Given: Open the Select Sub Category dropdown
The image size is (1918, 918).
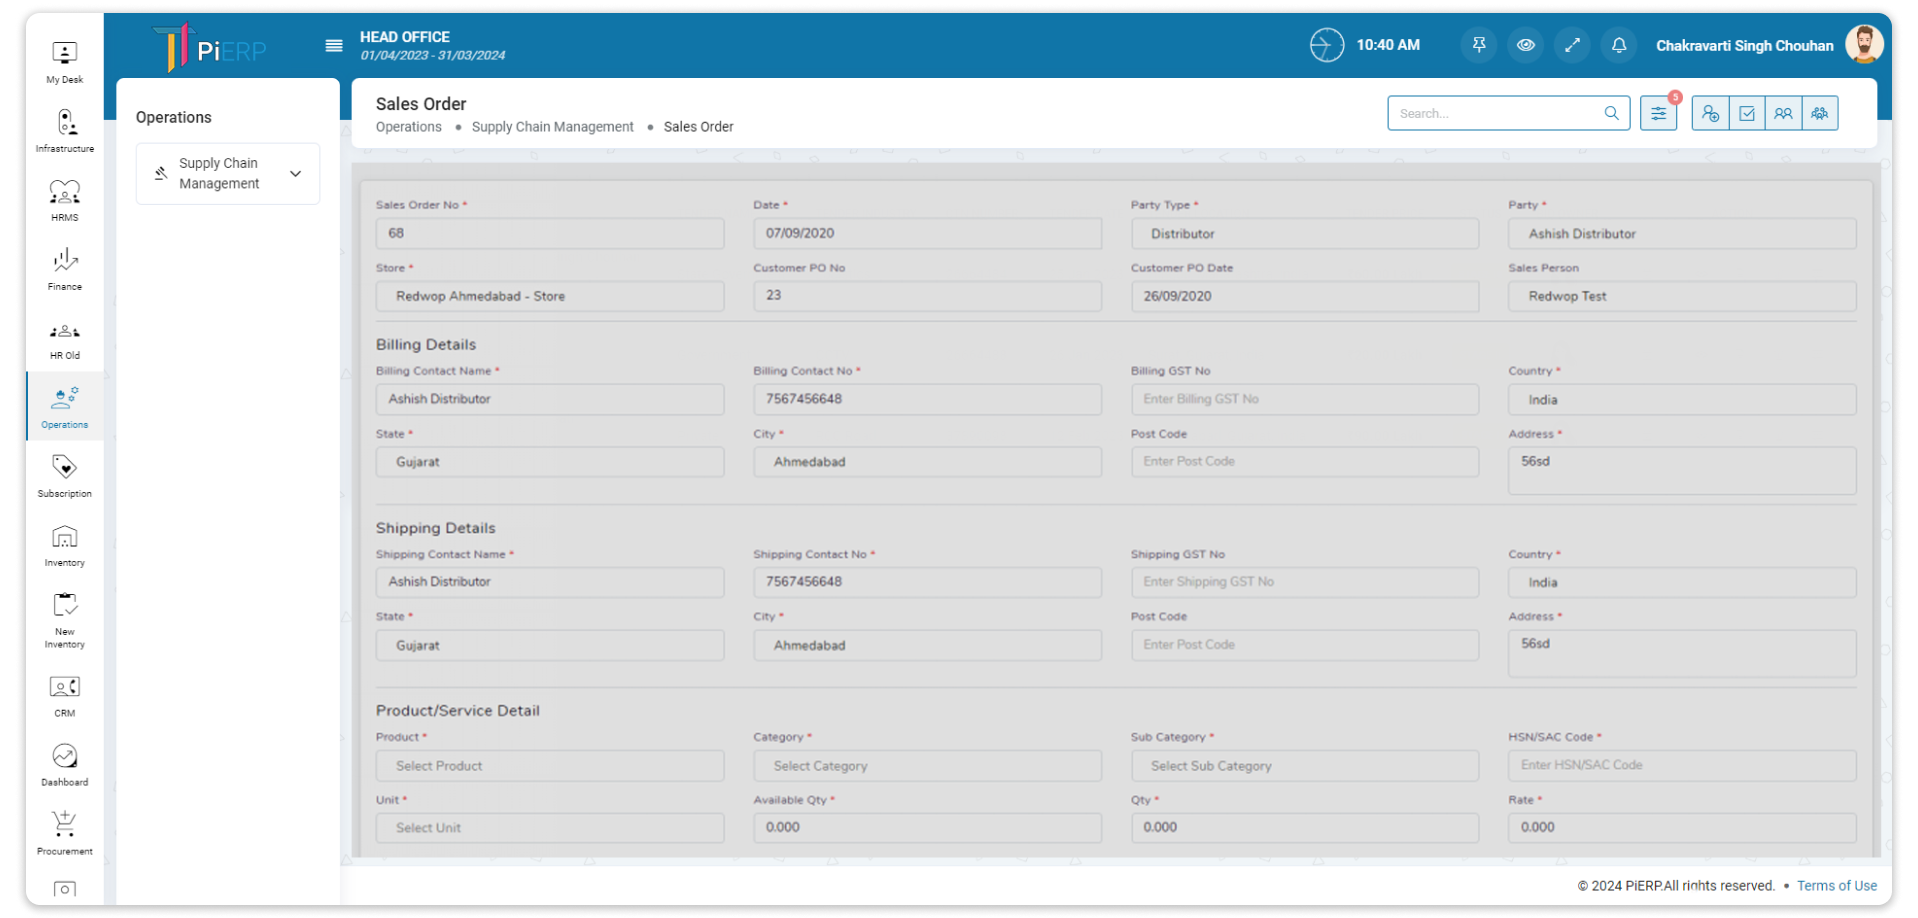Looking at the screenshot, I should click(x=1304, y=766).
